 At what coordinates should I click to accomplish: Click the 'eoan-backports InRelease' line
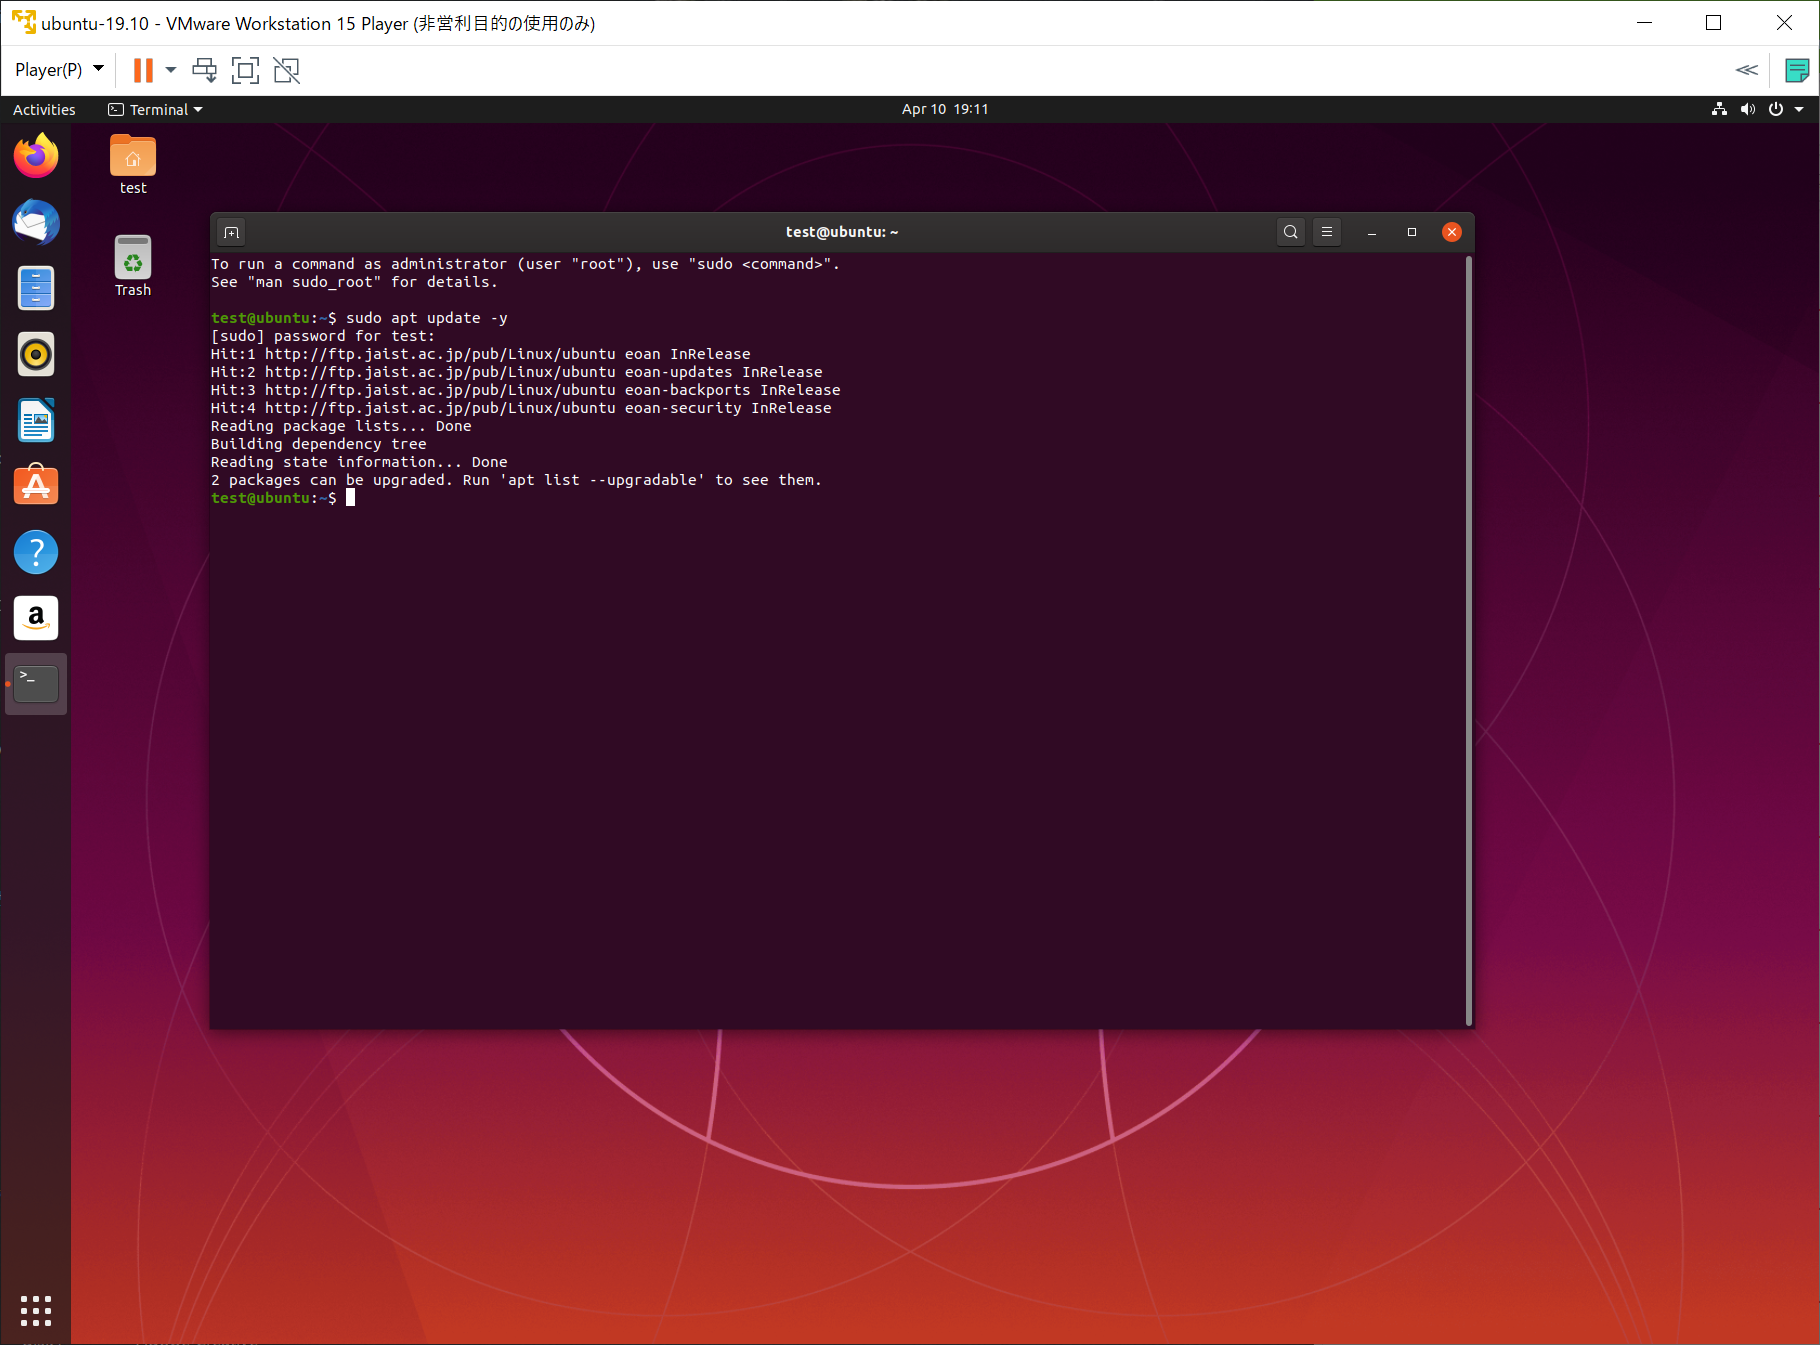(526, 390)
